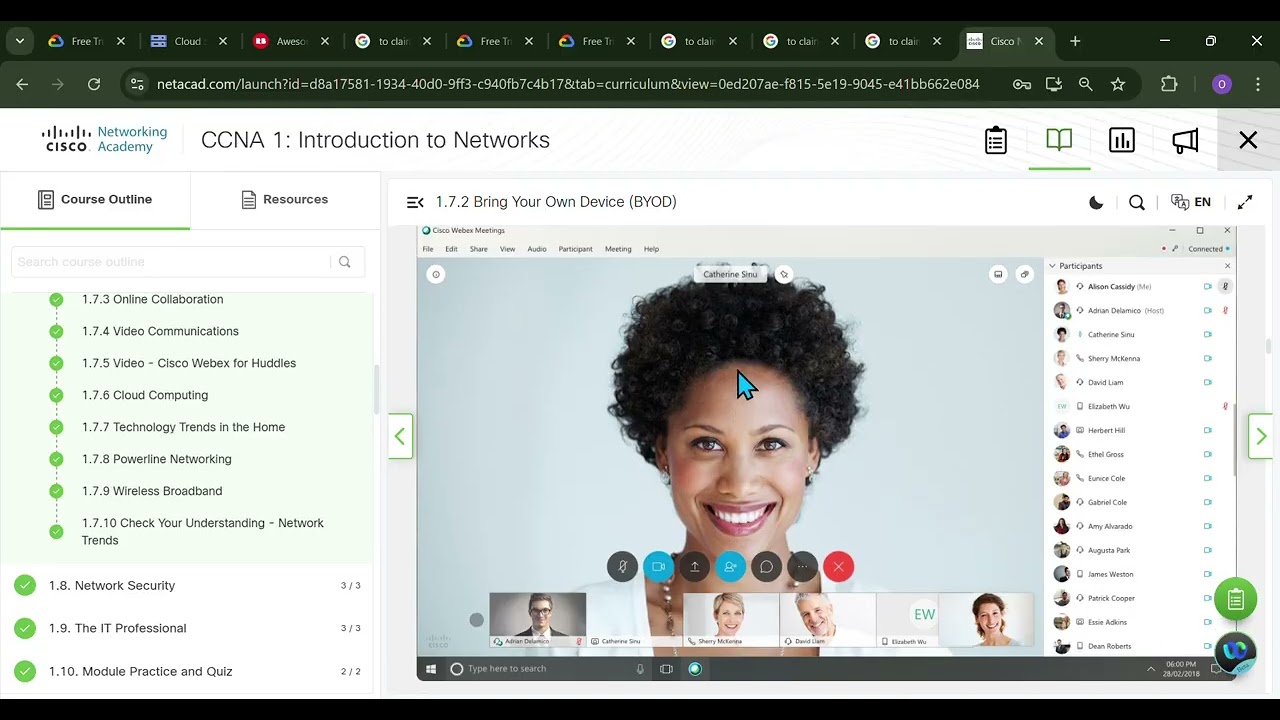Open 1.7.4 Video Communications

[x=160, y=331]
